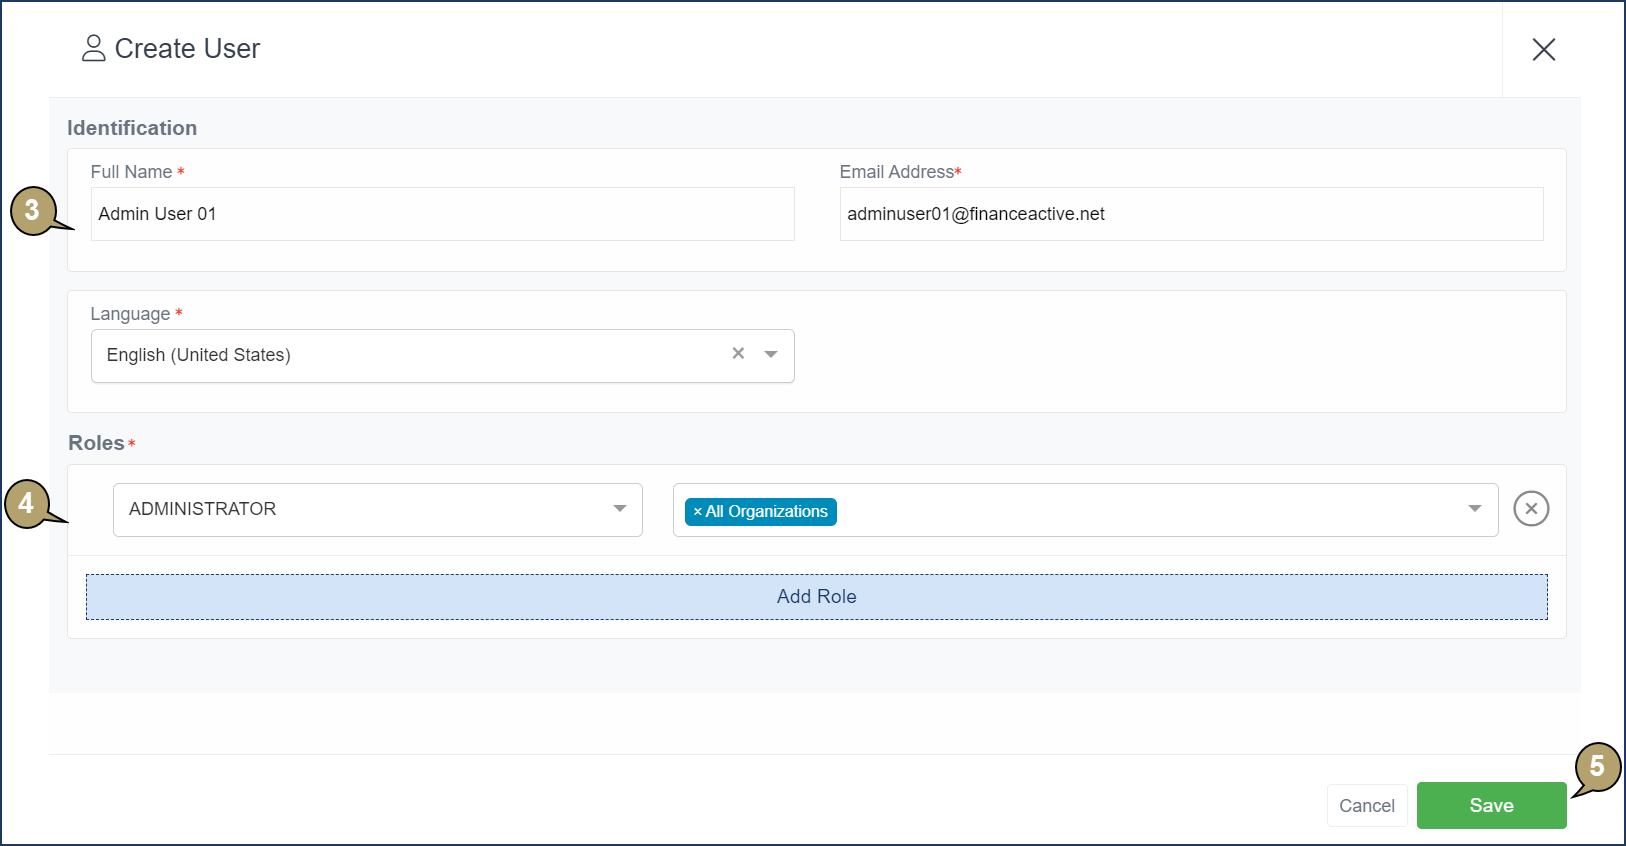This screenshot has height=846, width=1626.
Task: Click the user profile icon beside Create User
Action: 93,48
